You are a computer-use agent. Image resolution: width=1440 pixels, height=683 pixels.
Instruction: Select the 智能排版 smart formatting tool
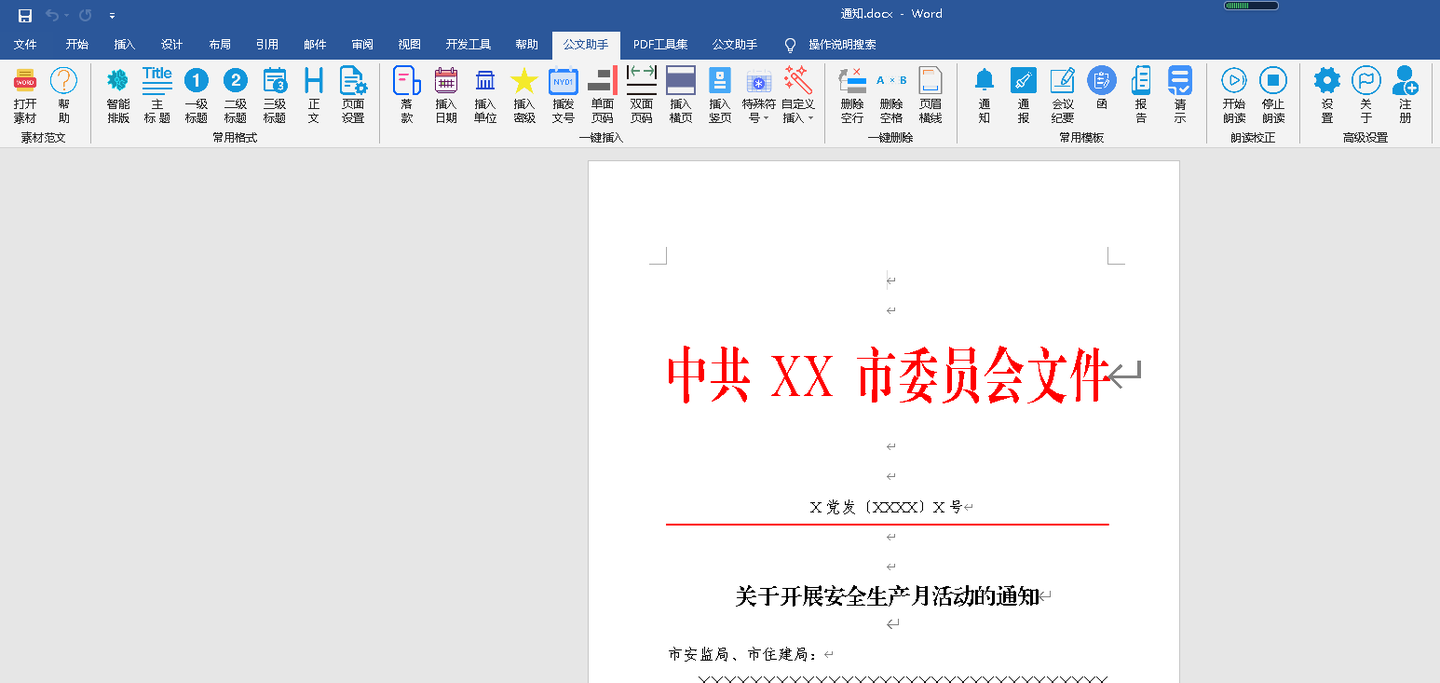pos(117,95)
